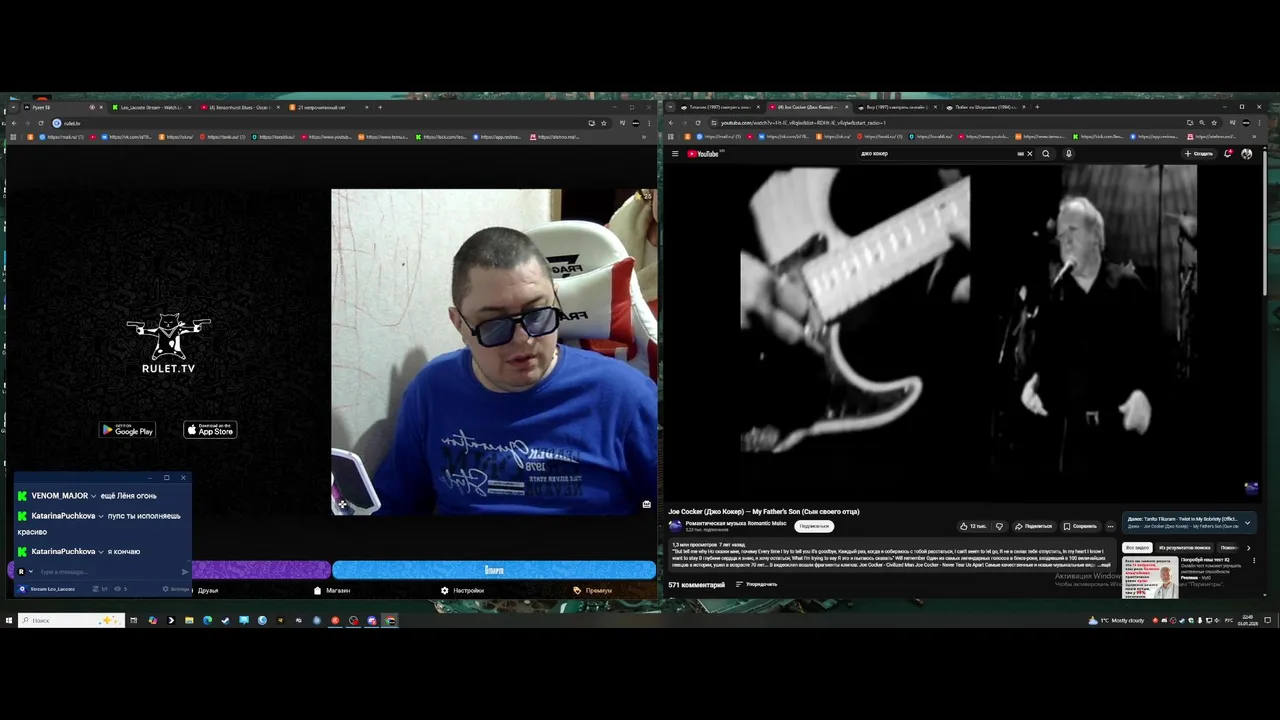The height and width of the screenshot is (720, 1280).
Task: Open chat identity R dropdown
Action: [25, 572]
